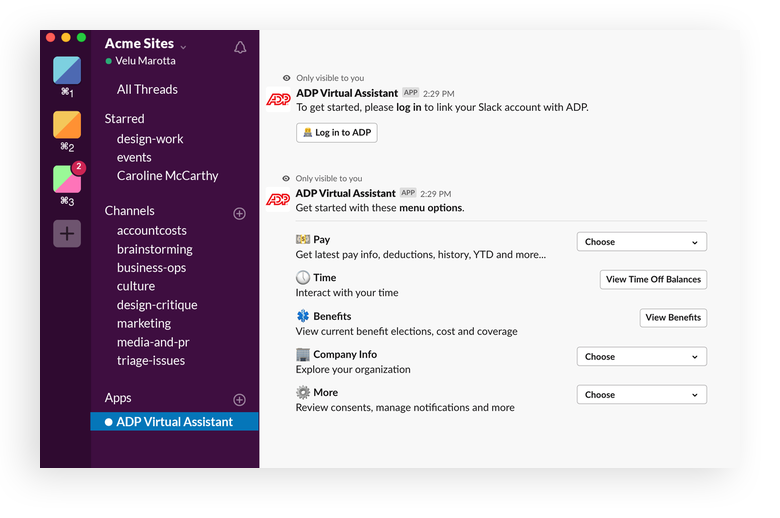Select ADP Virtual Assistant app in sidebar
This screenshot has width=780, height=518.
coord(174,422)
